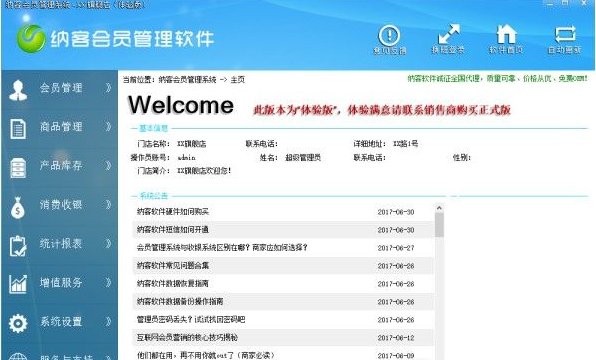Select the 统计报表 clipboard icon
The width and height of the screenshot is (596, 360).
tap(18, 246)
